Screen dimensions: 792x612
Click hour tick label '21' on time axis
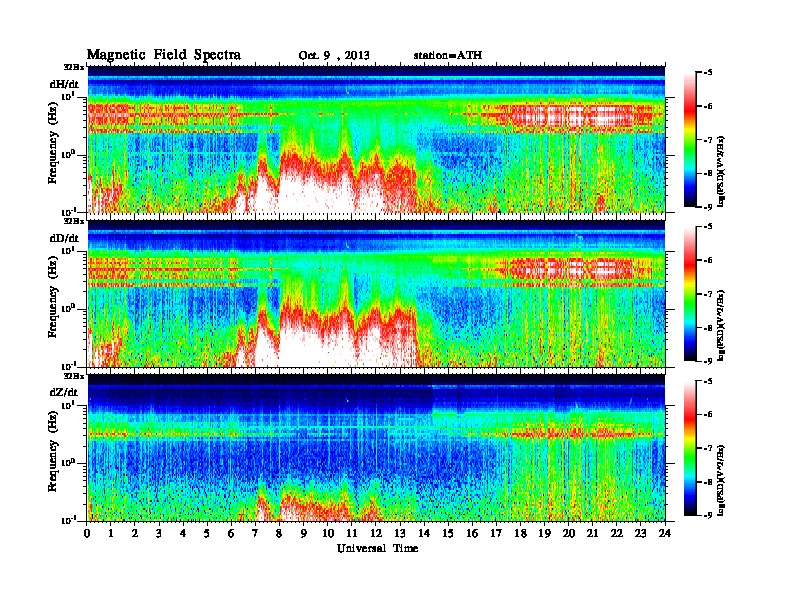point(592,533)
